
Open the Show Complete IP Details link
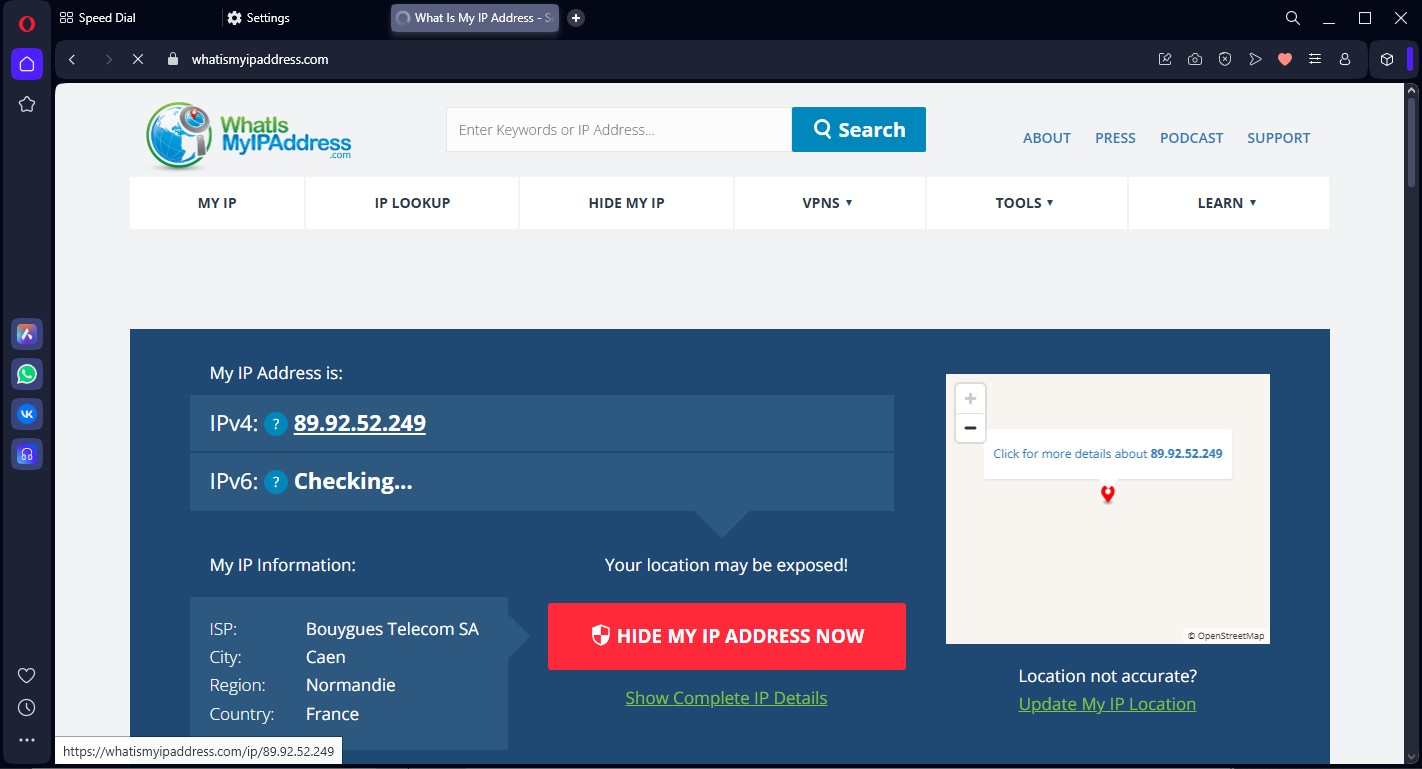[726, 698]
